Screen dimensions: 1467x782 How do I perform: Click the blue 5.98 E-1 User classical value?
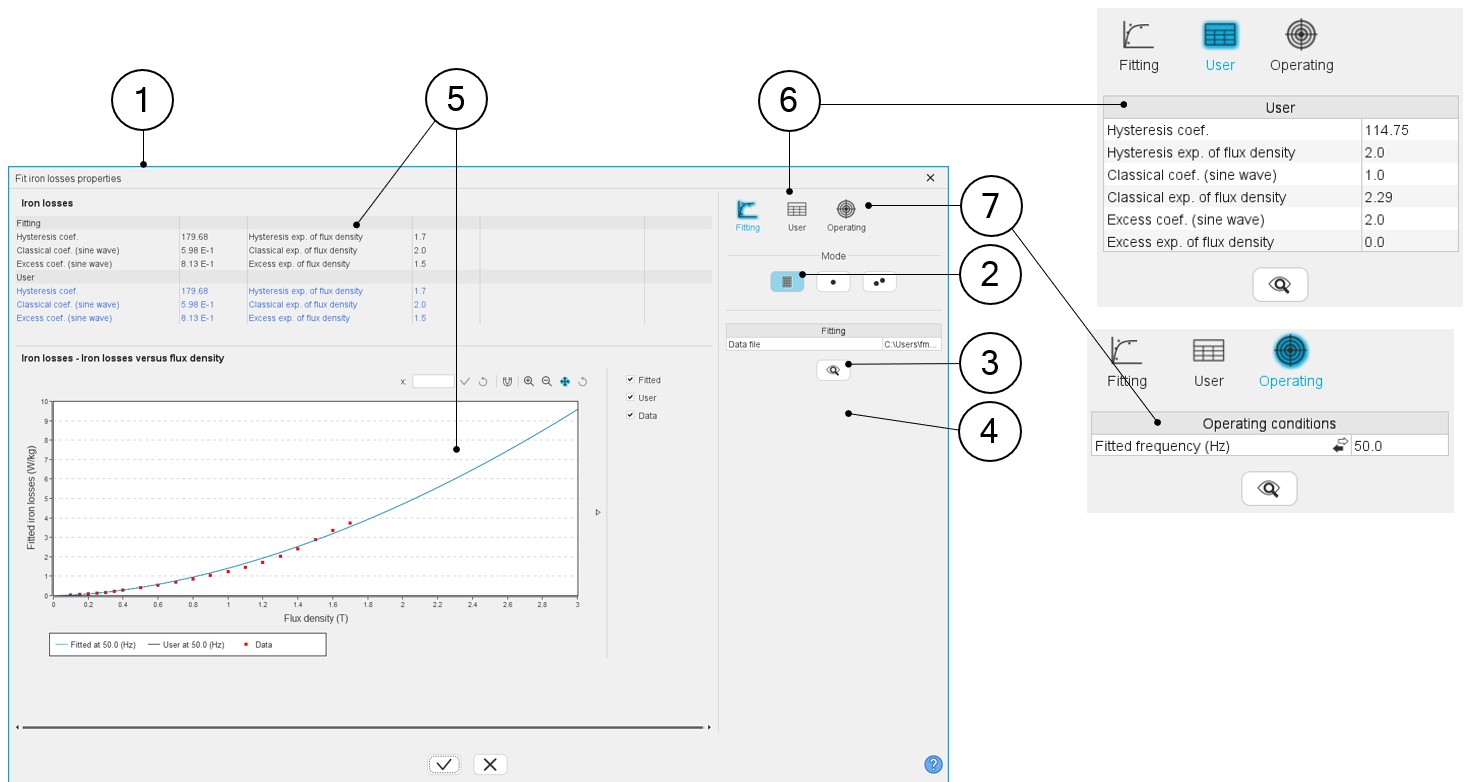tap(197, 304)
